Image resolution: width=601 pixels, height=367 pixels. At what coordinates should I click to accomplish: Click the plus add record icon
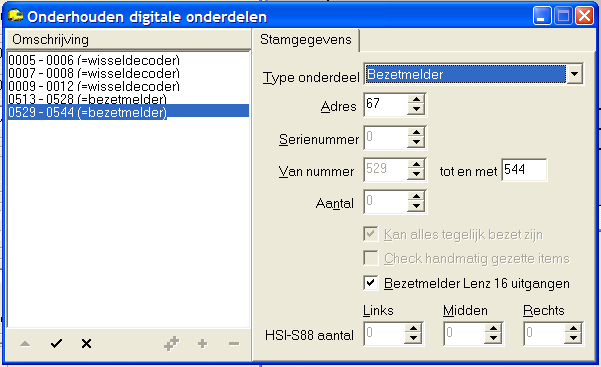pos(202,344)
